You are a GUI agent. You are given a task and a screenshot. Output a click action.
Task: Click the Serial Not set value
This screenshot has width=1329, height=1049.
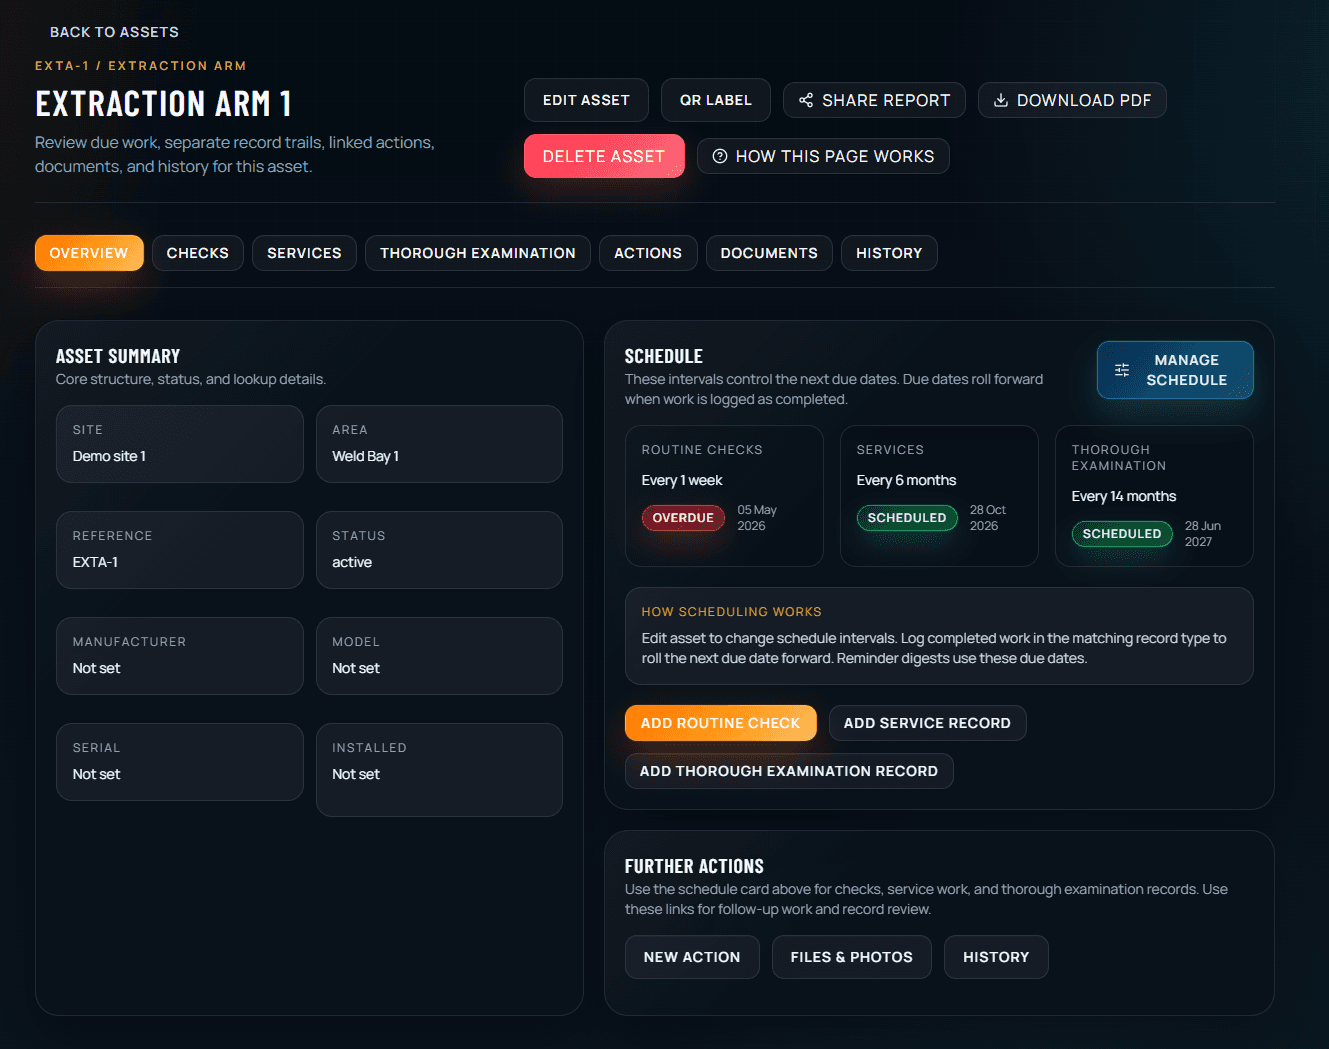tap(96, 774)
